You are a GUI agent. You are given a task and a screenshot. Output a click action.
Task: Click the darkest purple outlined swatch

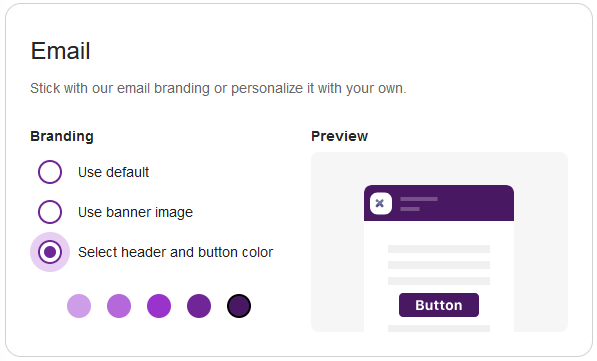239,306
